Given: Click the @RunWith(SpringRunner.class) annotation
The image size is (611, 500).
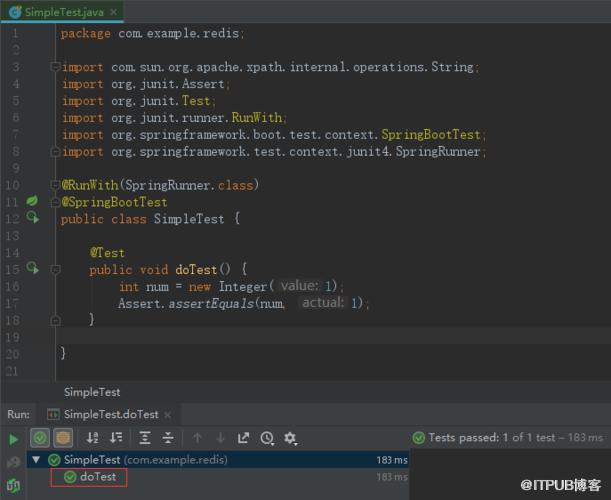Looking at the screenshot, I should (160, 185).
